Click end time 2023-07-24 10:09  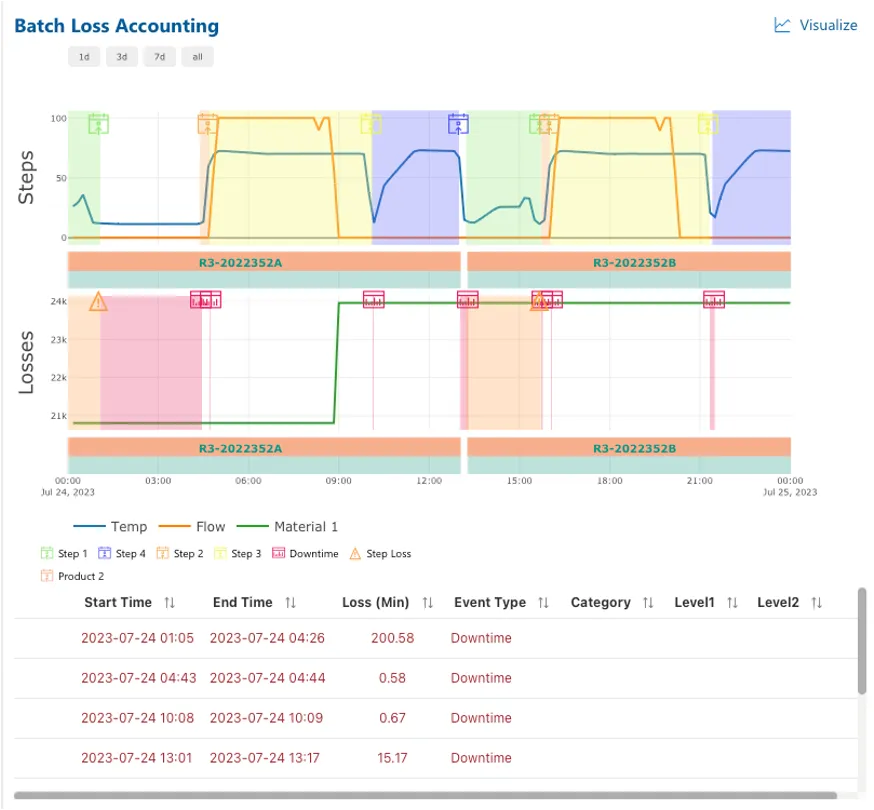[266, 718]
